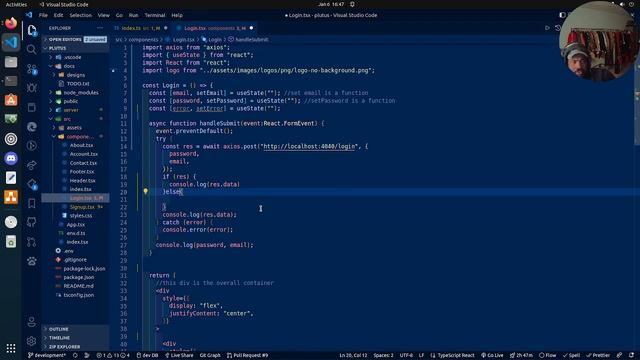The width and height of the screenshot is (640, 360).
Task: Show Applications grid in the dock
Action: (x=11, y=348)
